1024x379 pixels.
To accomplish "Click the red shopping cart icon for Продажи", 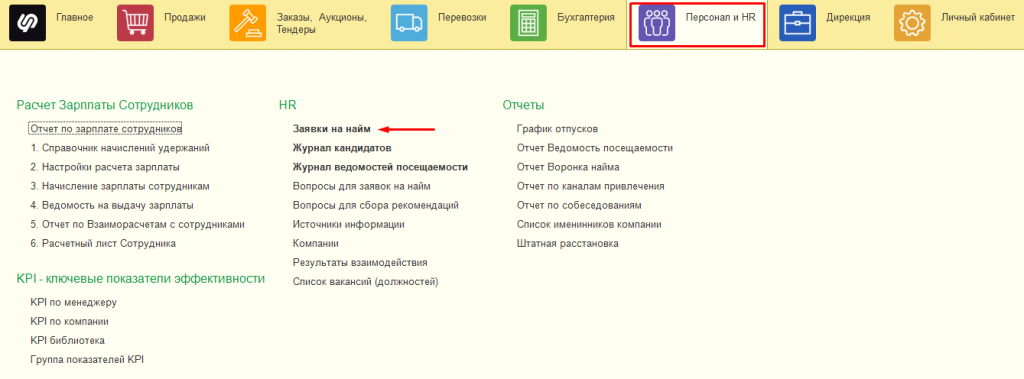I will [135, 23].
